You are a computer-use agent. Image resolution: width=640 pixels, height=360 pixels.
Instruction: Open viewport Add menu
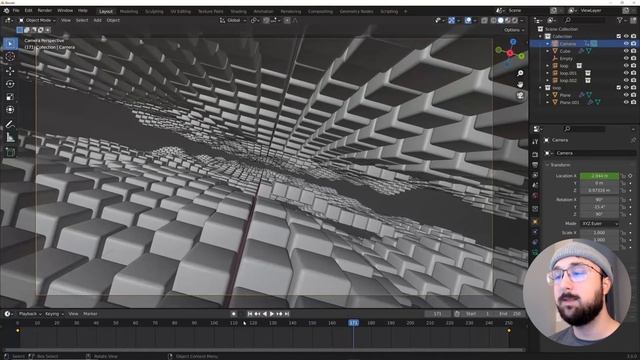[x=97, y=20]
